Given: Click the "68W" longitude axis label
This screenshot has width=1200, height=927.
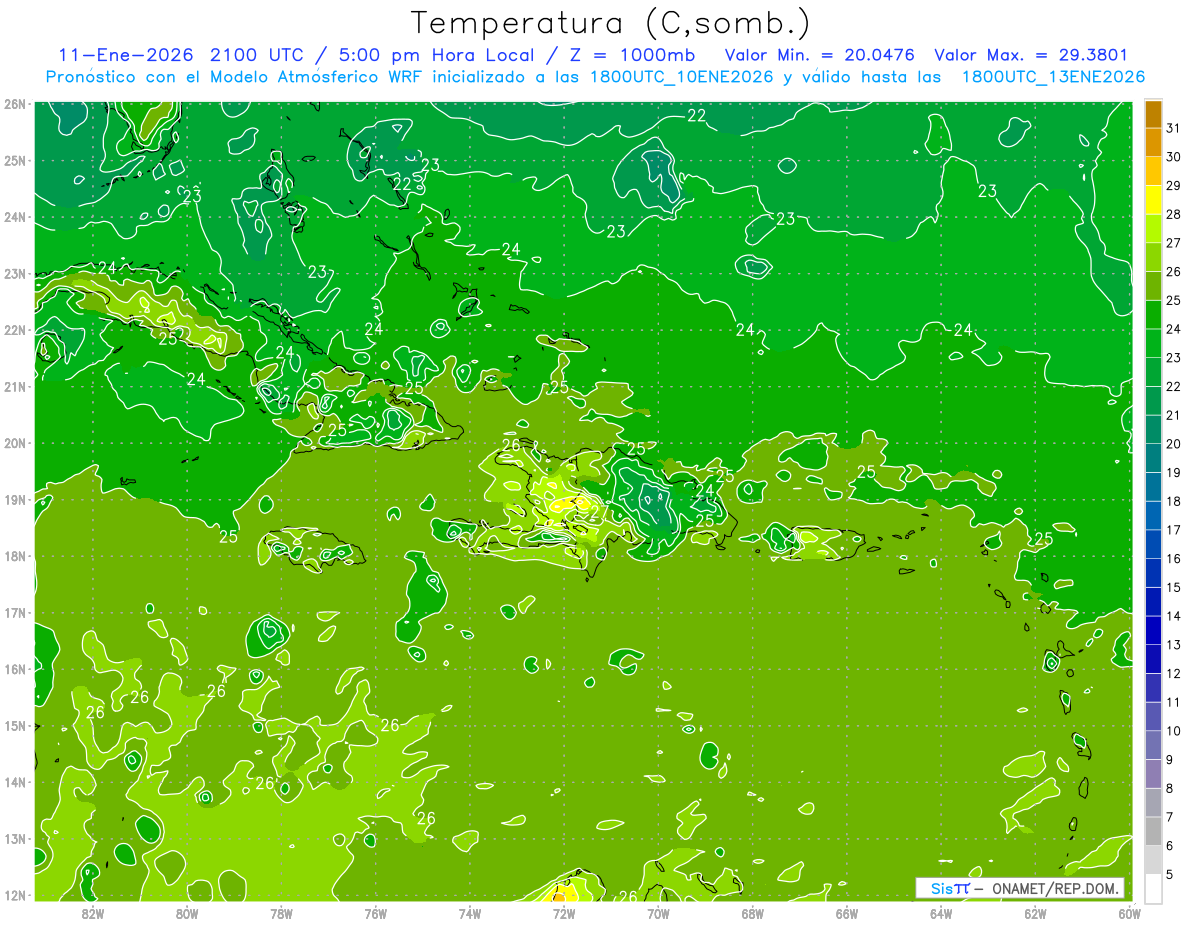Looking at the screenshot, I should tap(752, 912).
